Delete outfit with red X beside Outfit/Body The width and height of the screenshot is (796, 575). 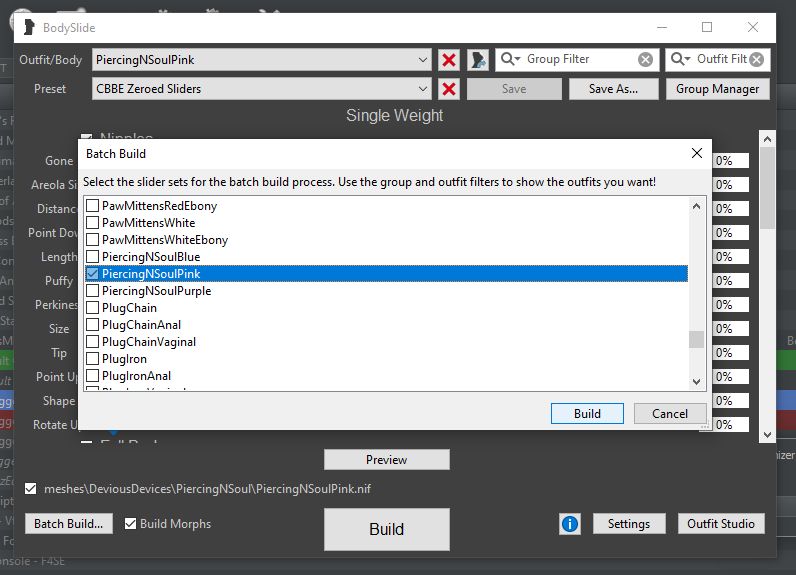pyautogui.click(x=449, y=60)
